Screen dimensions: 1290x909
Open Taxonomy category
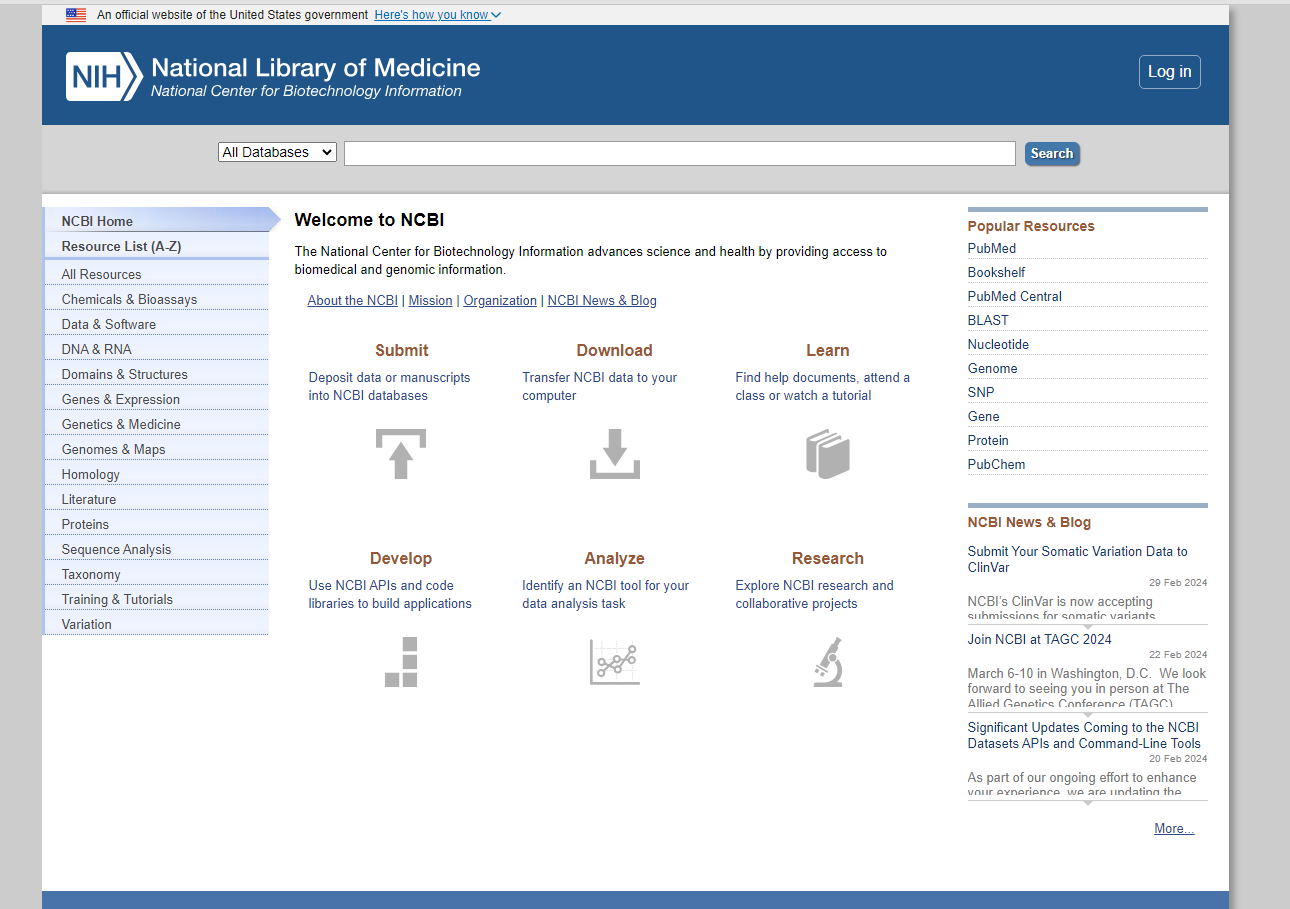[x=157, y=574]
